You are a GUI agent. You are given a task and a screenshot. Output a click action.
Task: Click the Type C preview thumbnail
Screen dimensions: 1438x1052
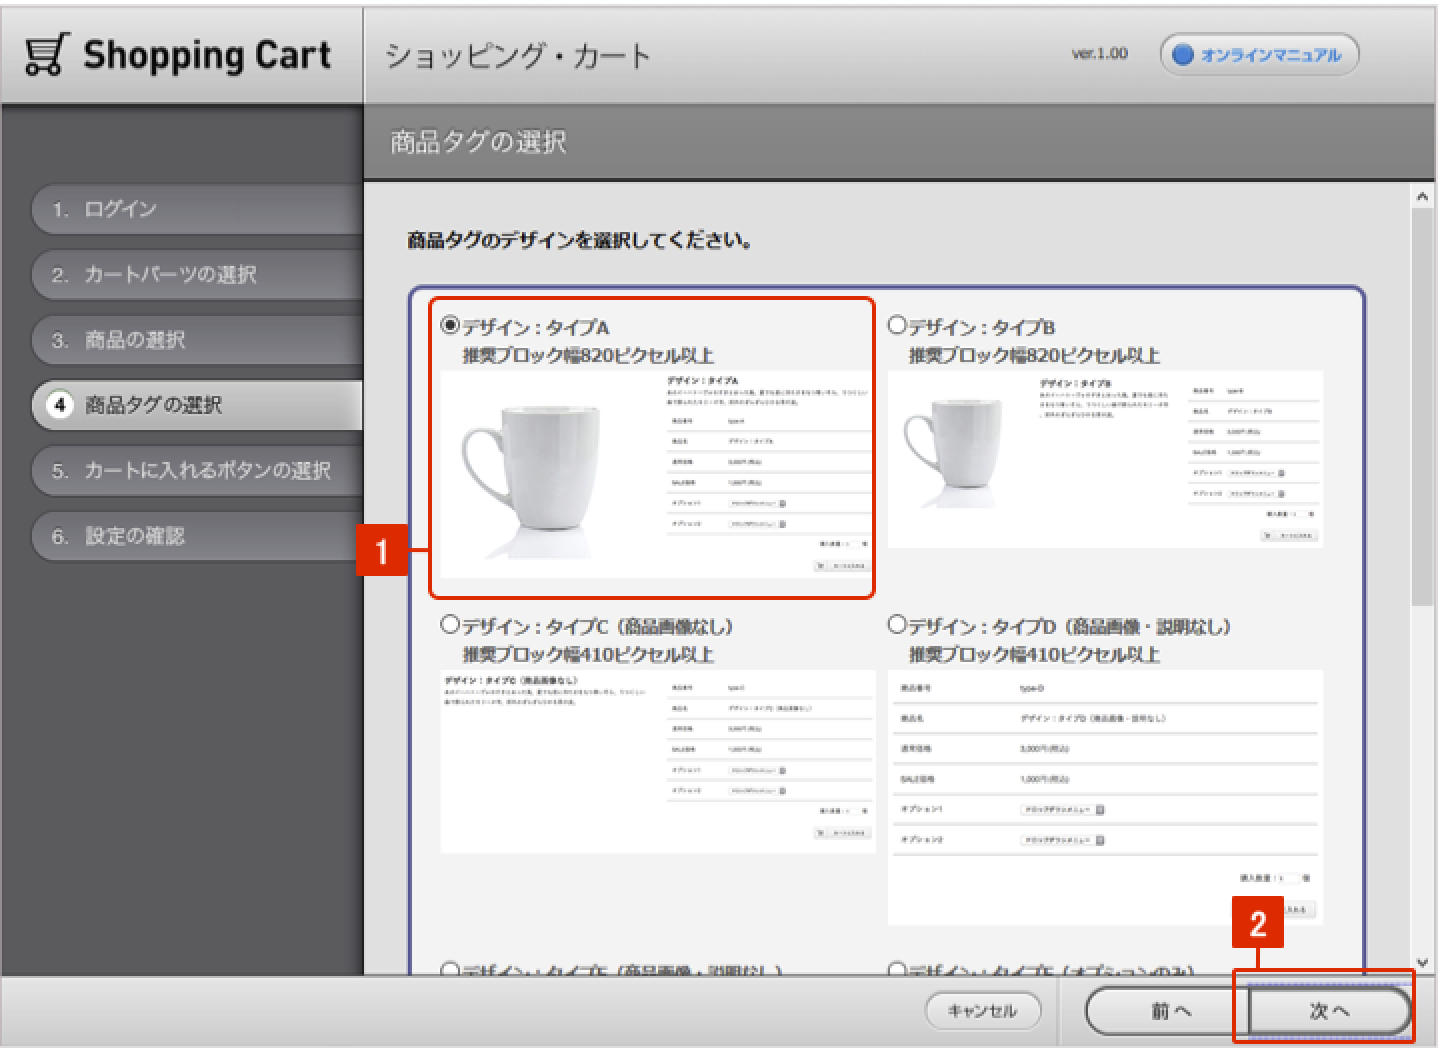(658, 761)
